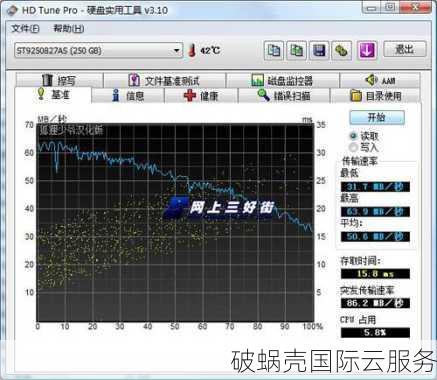
Task: Switch to the AAM tab
Action: (380, 80)
